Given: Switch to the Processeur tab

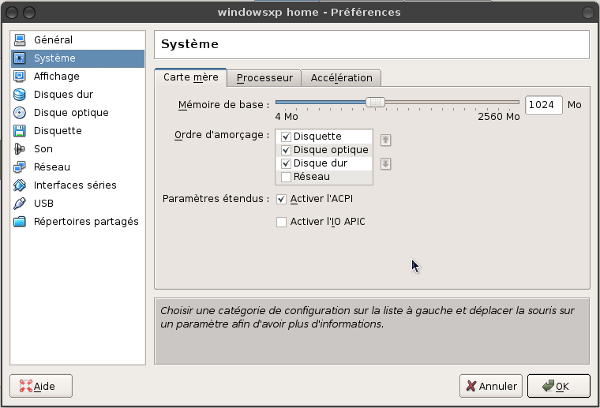Looking at the screenshot, I should [x=264, y=78].
